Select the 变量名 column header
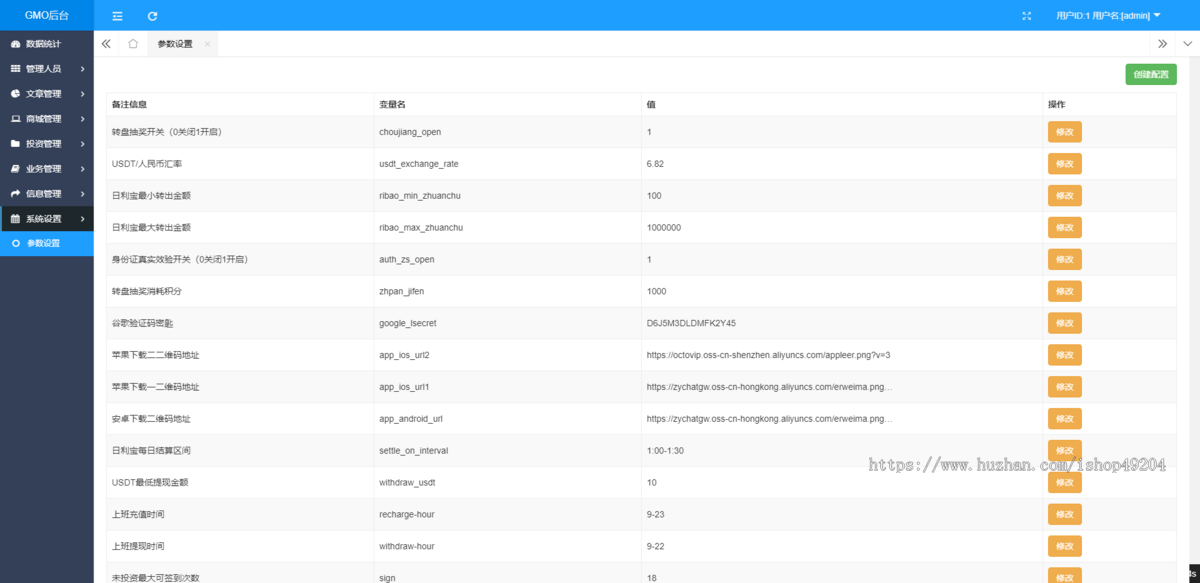 click(507, 104)
